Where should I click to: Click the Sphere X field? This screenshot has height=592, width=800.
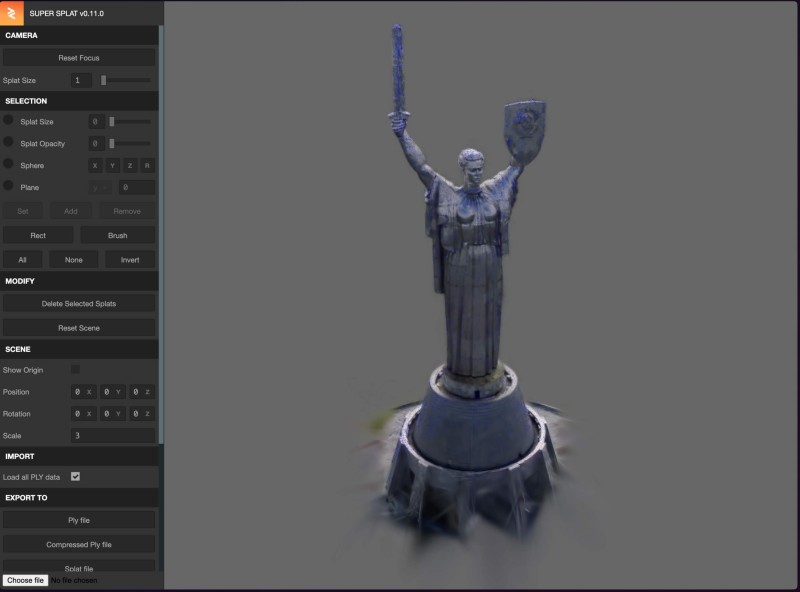point(95,165)
